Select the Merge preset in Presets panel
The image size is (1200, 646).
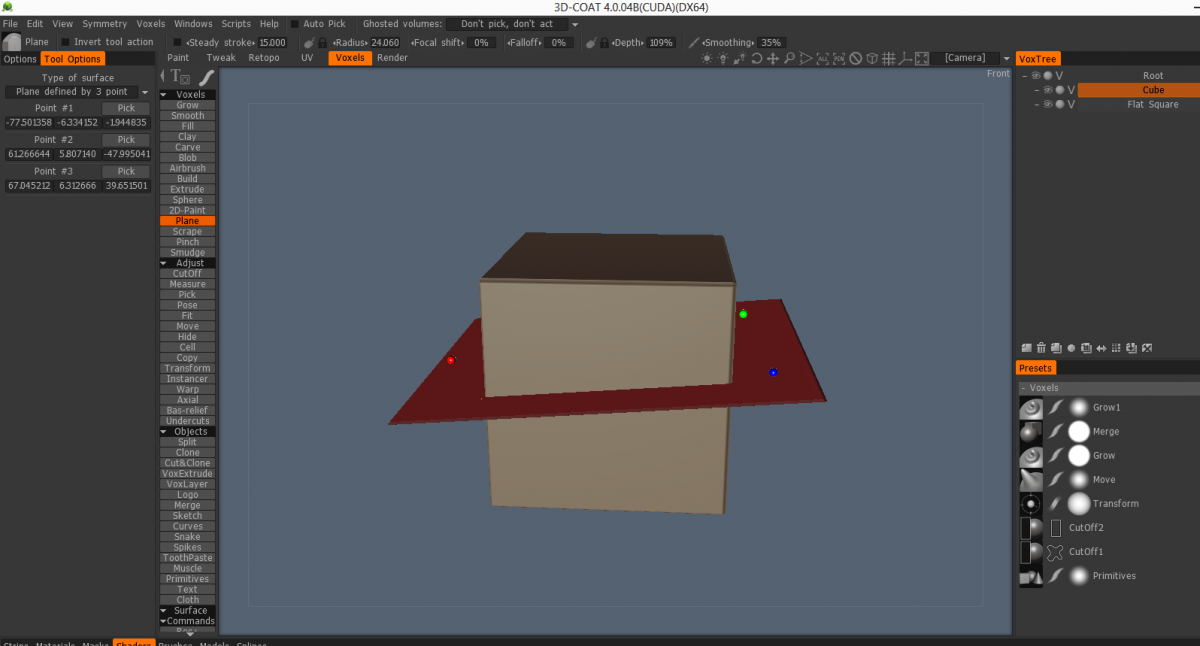point(1105,431)
